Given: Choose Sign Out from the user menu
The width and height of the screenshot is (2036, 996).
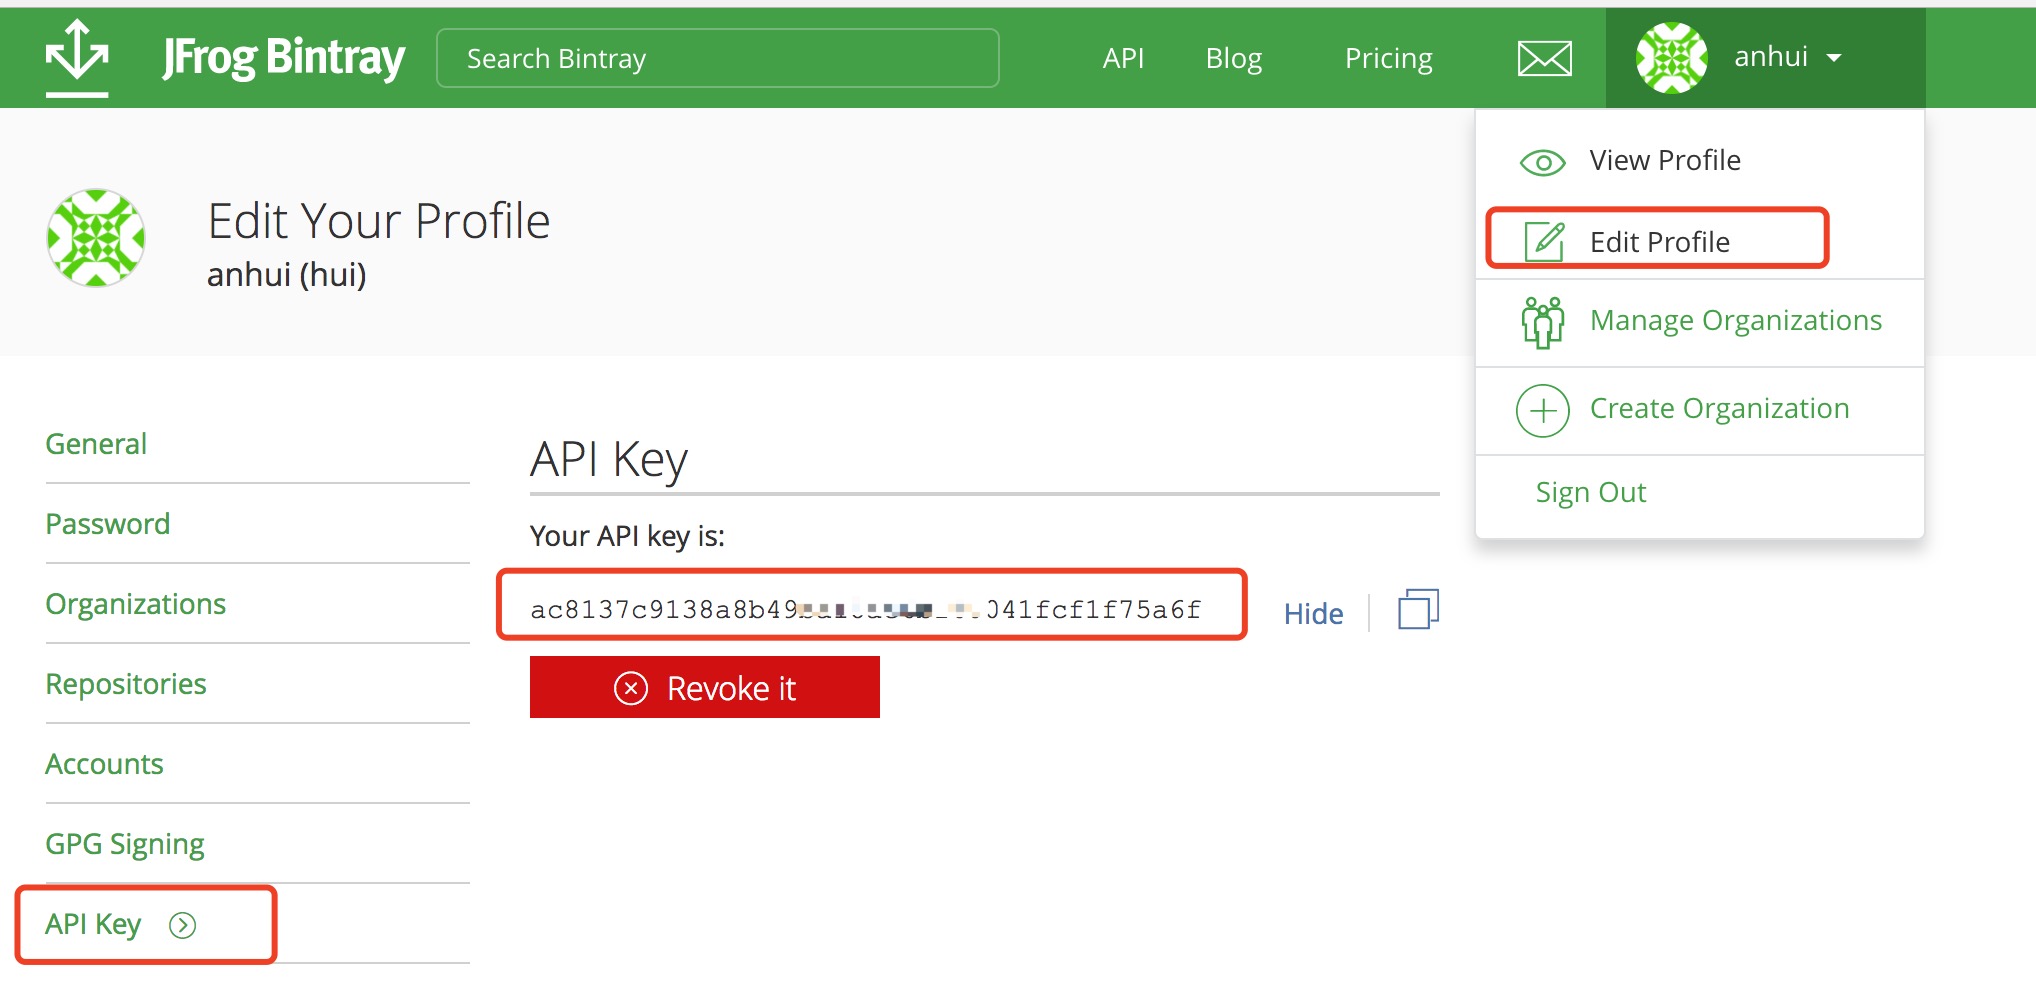Looking at the screenshot, I should (1590, 492).
